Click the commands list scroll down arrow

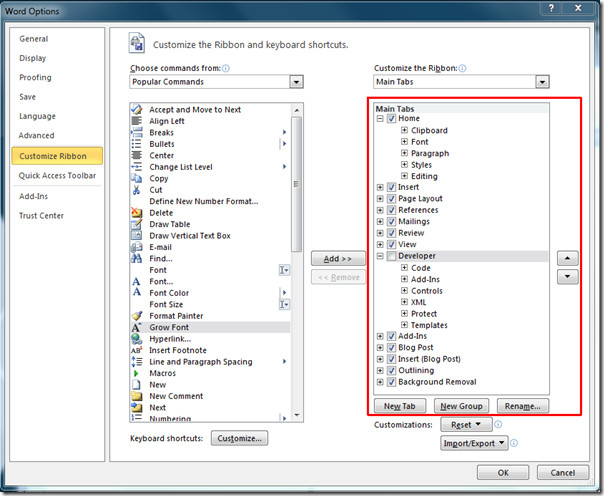[297, 415]
